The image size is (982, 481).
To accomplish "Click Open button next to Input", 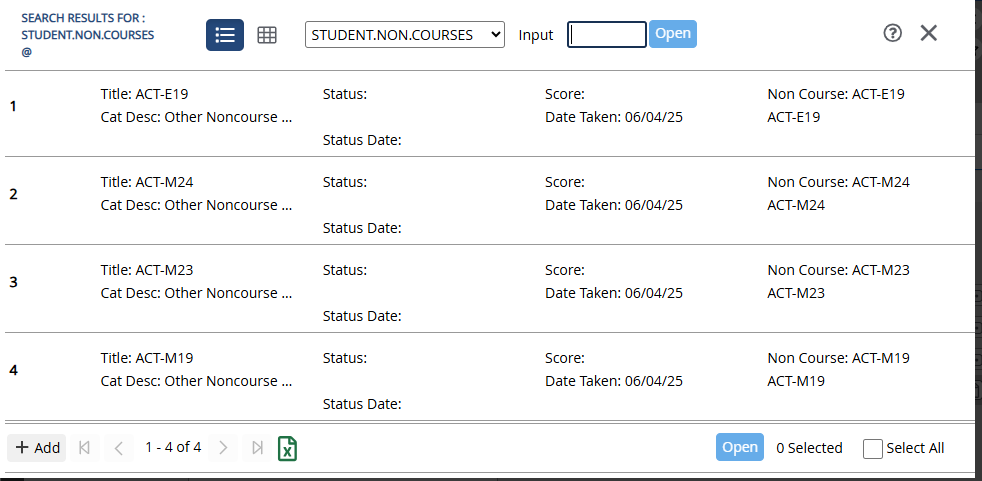I will click(673, 34).
